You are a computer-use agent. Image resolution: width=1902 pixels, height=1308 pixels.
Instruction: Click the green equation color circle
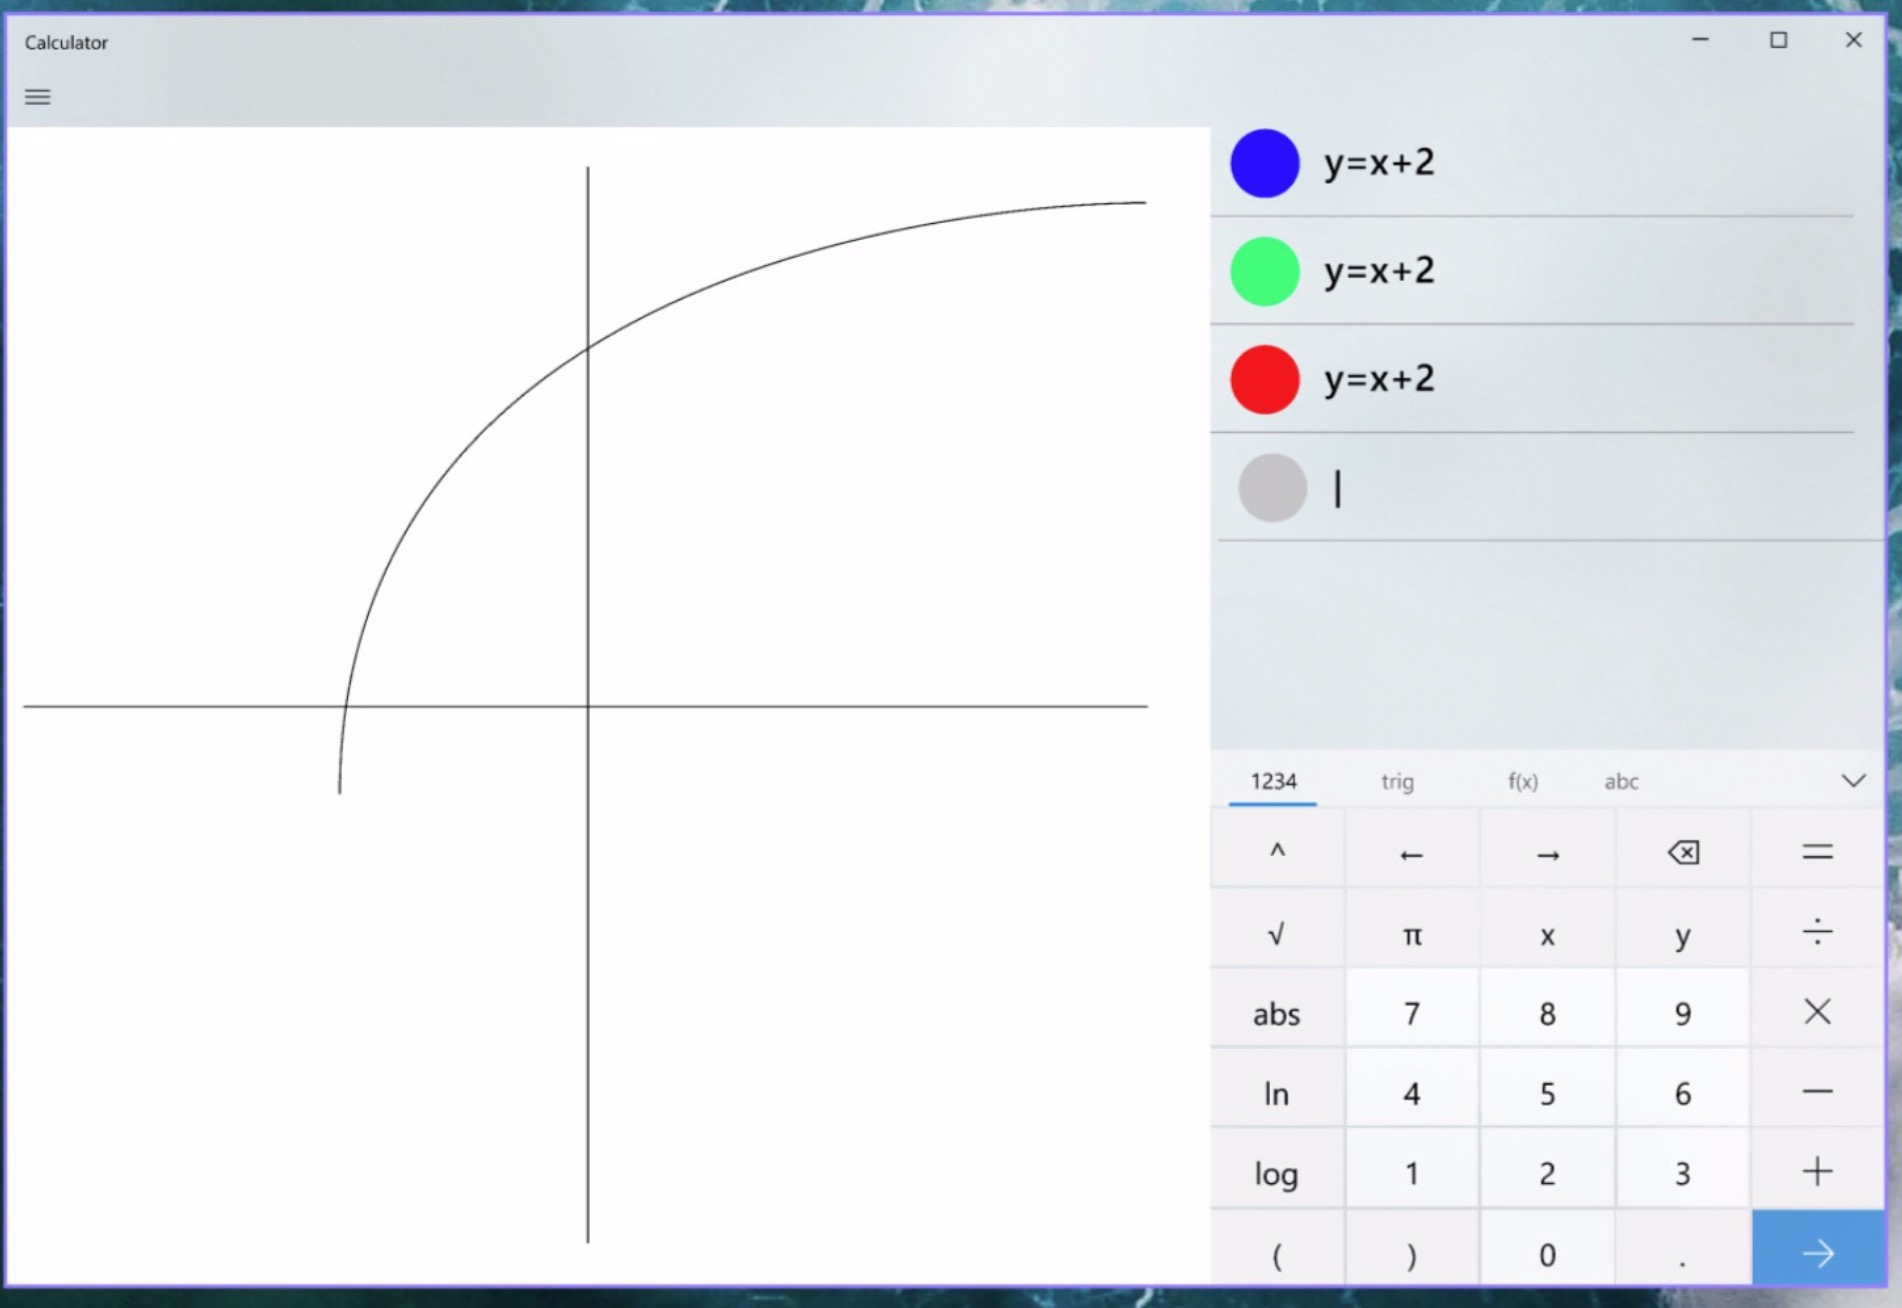[x=1265, y=271]
